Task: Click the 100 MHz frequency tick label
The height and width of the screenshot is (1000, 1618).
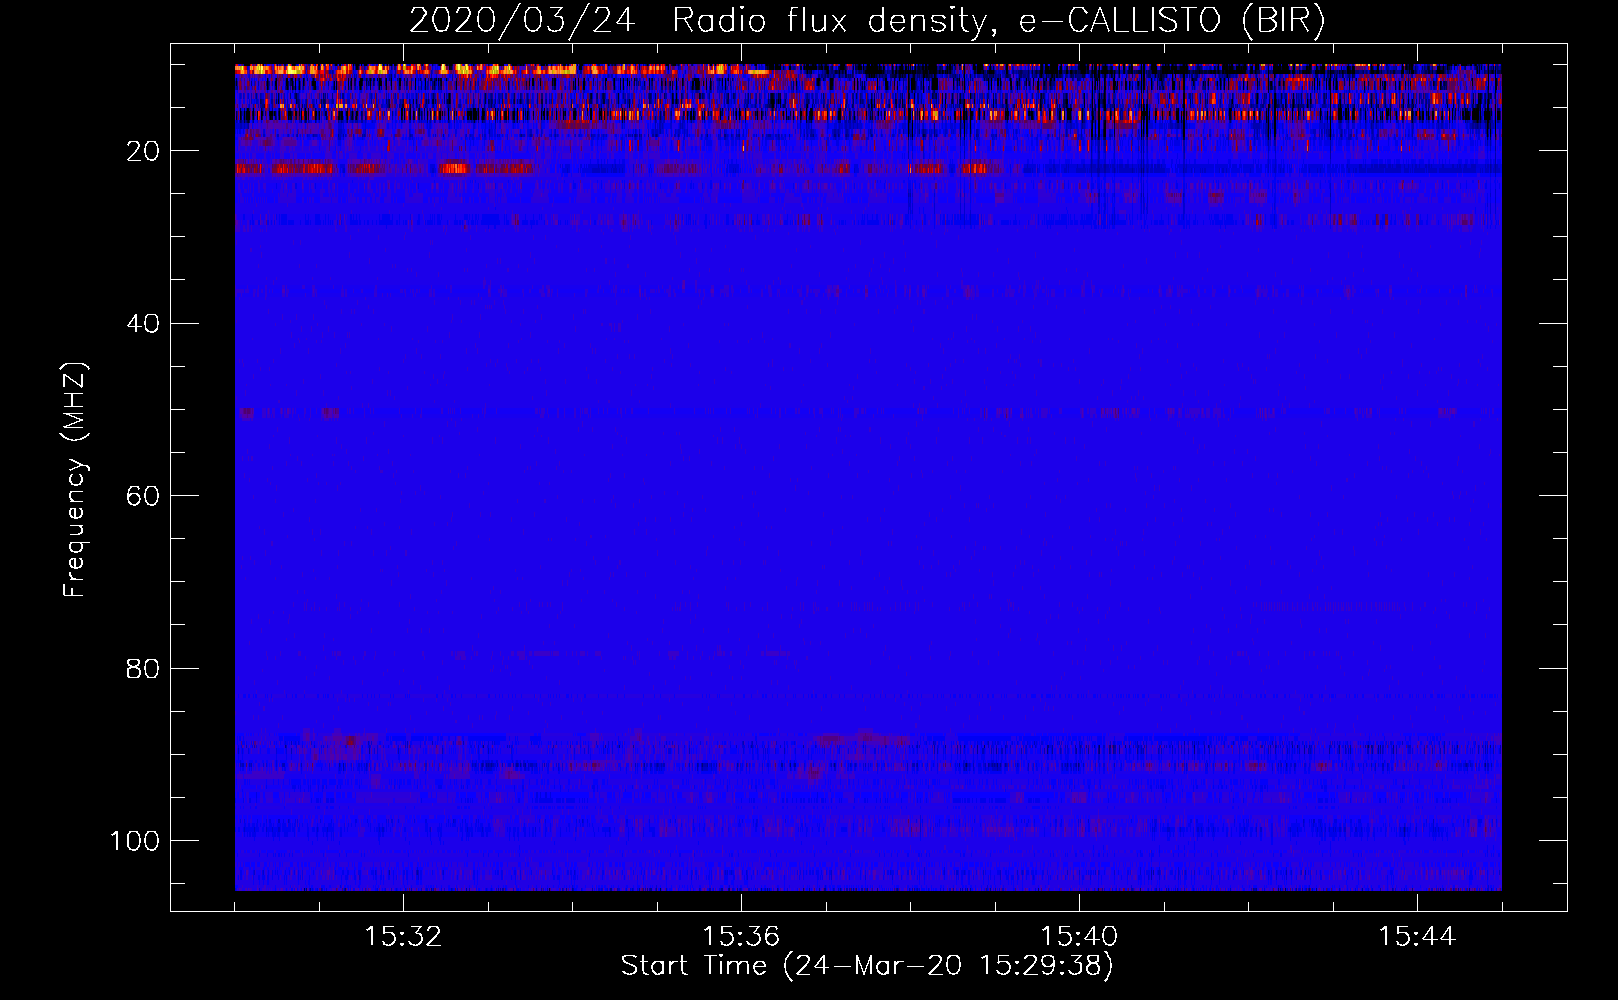Action: (x=134, y=841)
